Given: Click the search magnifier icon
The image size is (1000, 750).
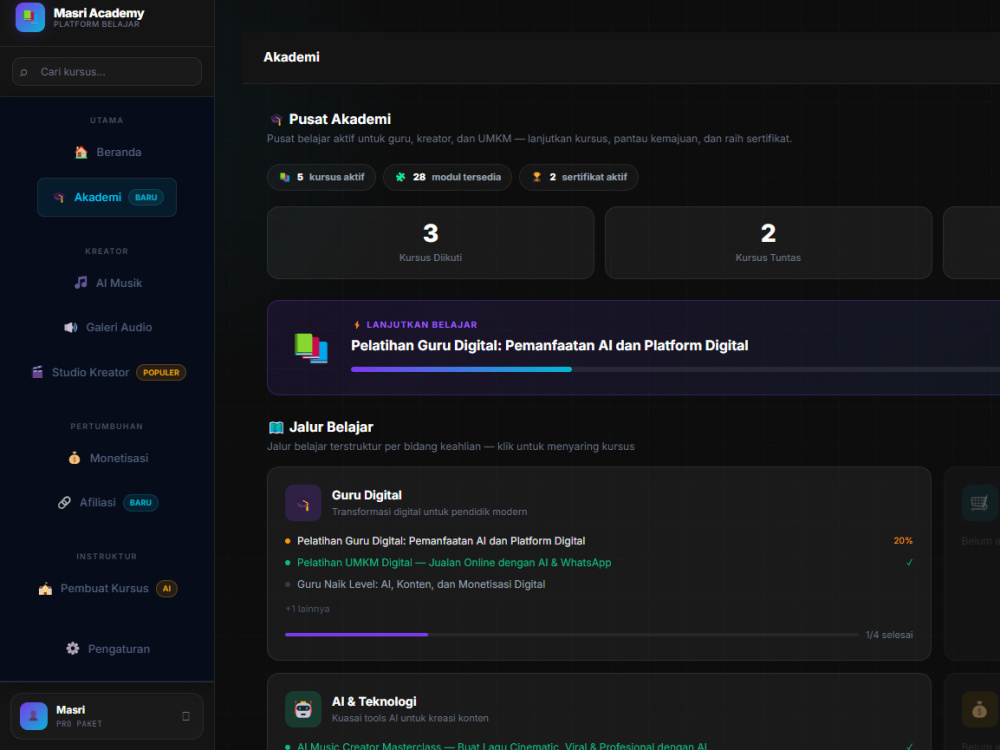Looking at the screenshot, I should (x=24, y=72).
